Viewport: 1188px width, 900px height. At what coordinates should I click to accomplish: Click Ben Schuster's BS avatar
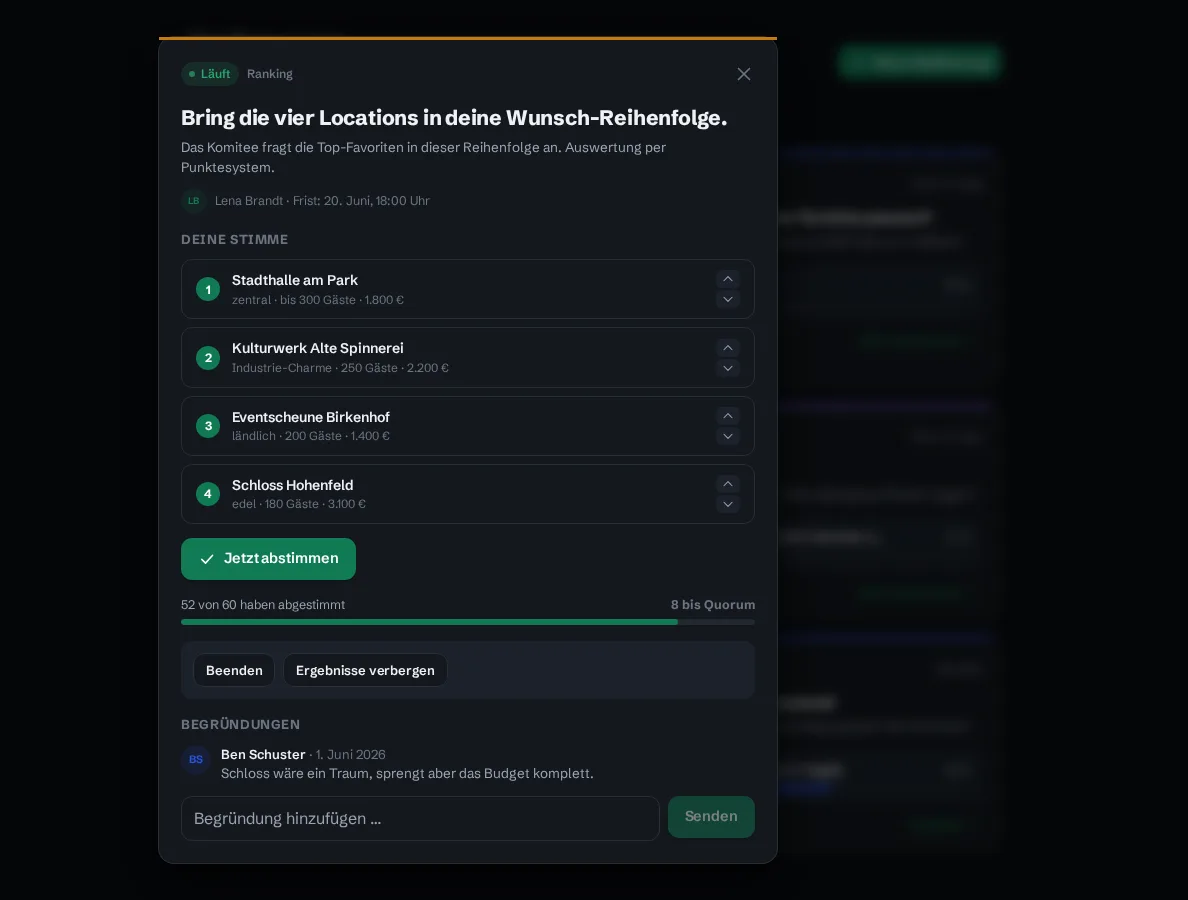(195, 759)
